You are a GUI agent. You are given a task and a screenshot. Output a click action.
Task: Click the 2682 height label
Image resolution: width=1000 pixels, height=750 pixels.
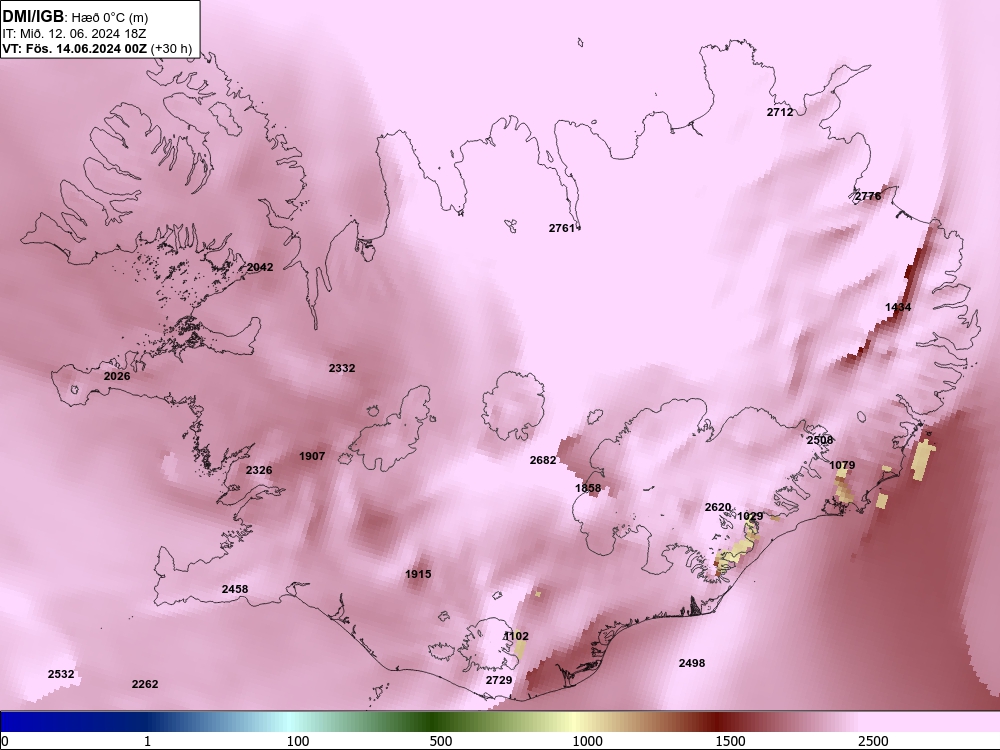click(543, 460)
